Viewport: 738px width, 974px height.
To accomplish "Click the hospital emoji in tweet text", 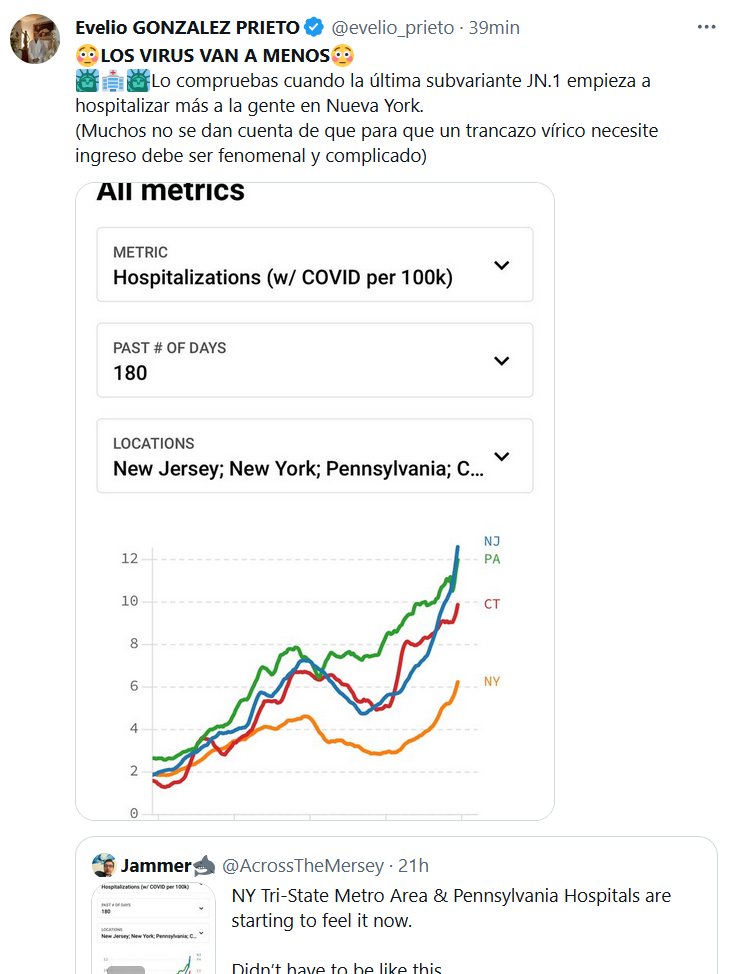I will click(x=112, y=81).
